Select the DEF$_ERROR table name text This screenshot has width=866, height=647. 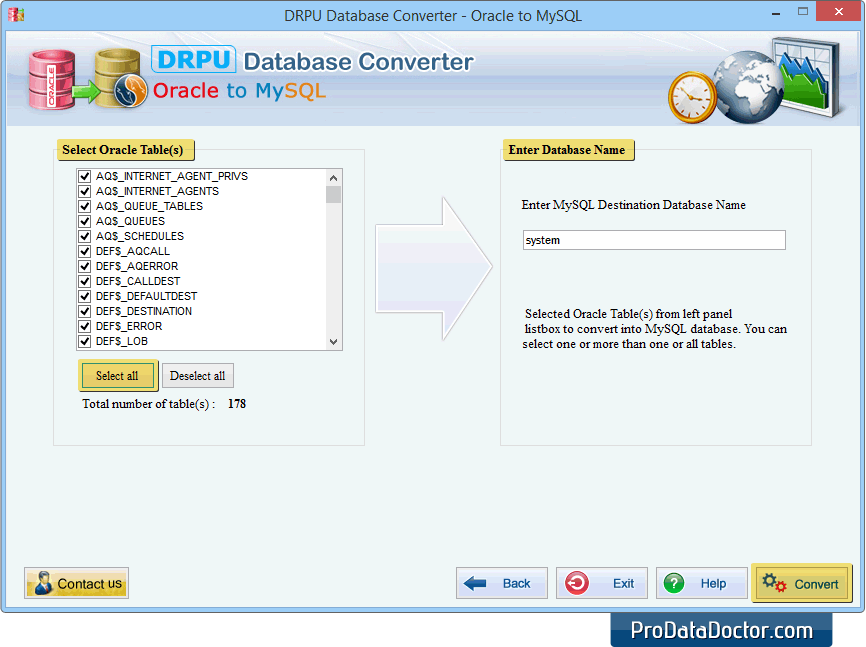point(129,326)
